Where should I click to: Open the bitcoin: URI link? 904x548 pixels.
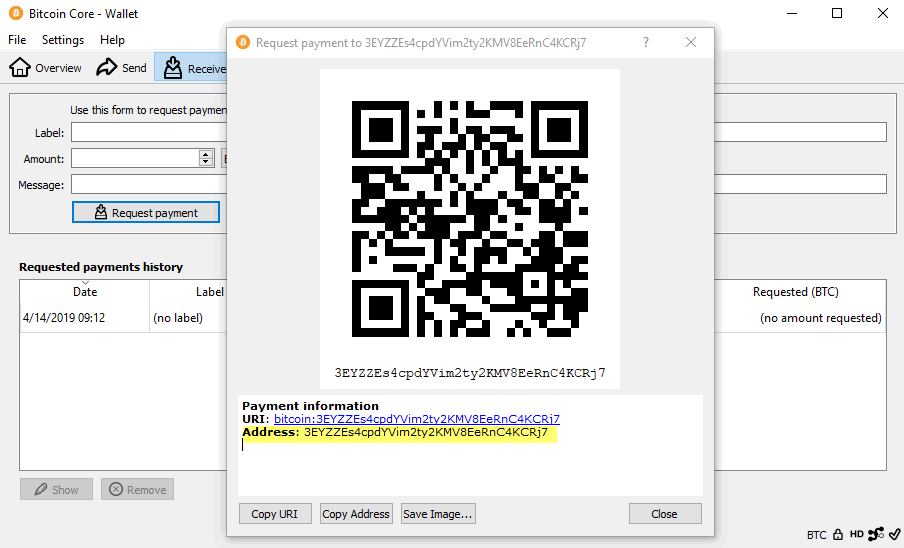[417, 419]
